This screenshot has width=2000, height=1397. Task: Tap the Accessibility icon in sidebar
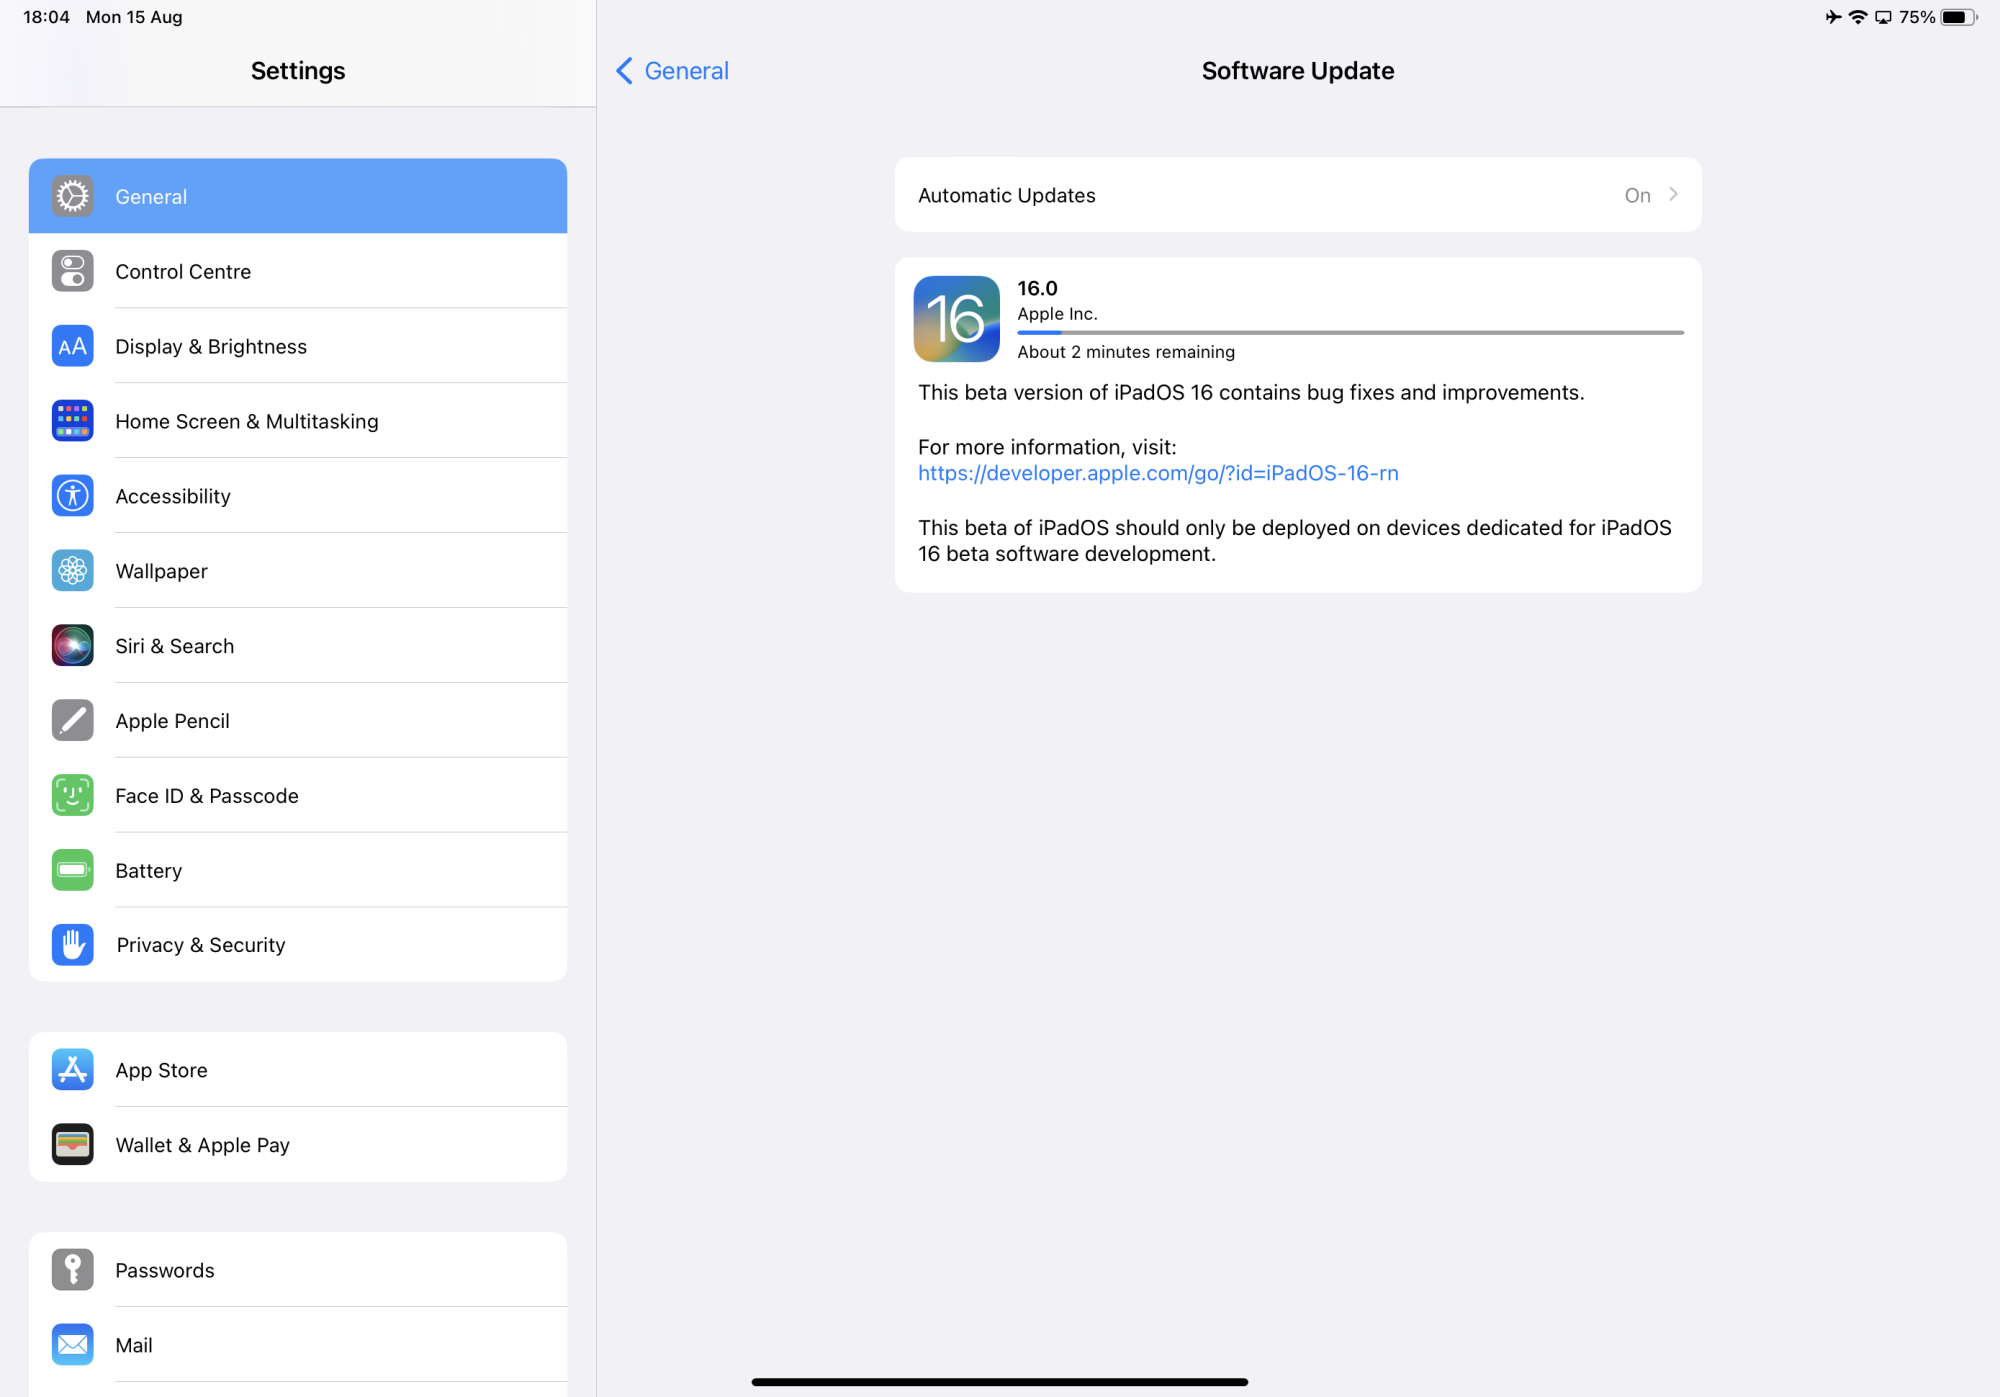[x=72, y=496]
